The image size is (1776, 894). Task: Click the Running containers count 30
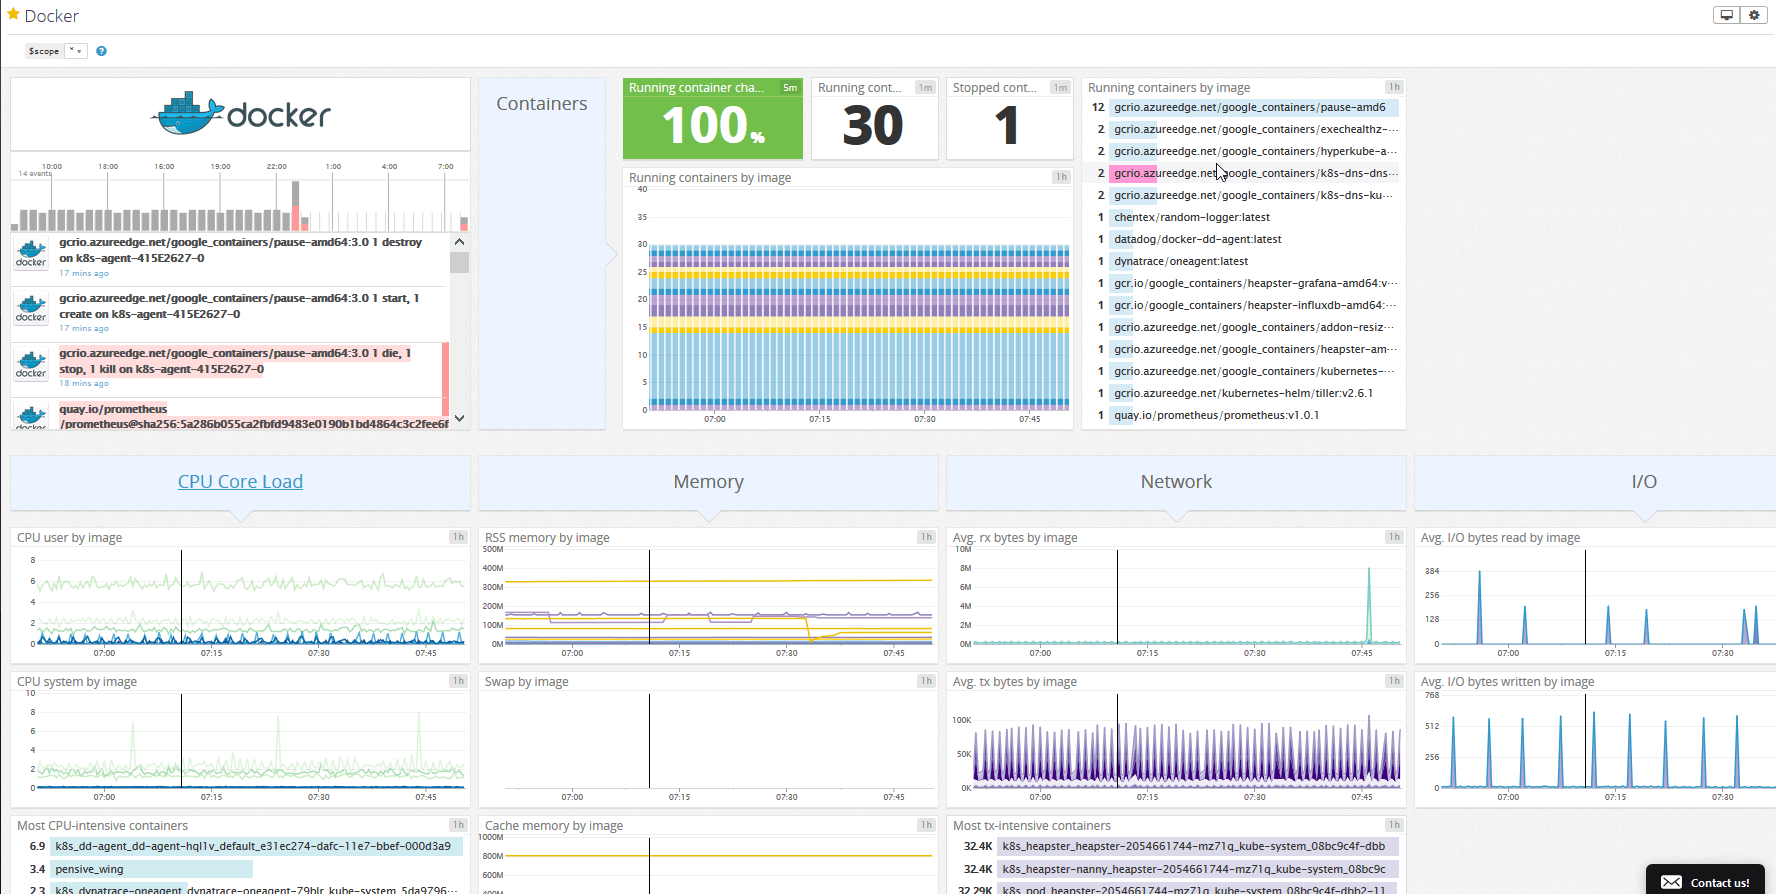pos(873,126)
